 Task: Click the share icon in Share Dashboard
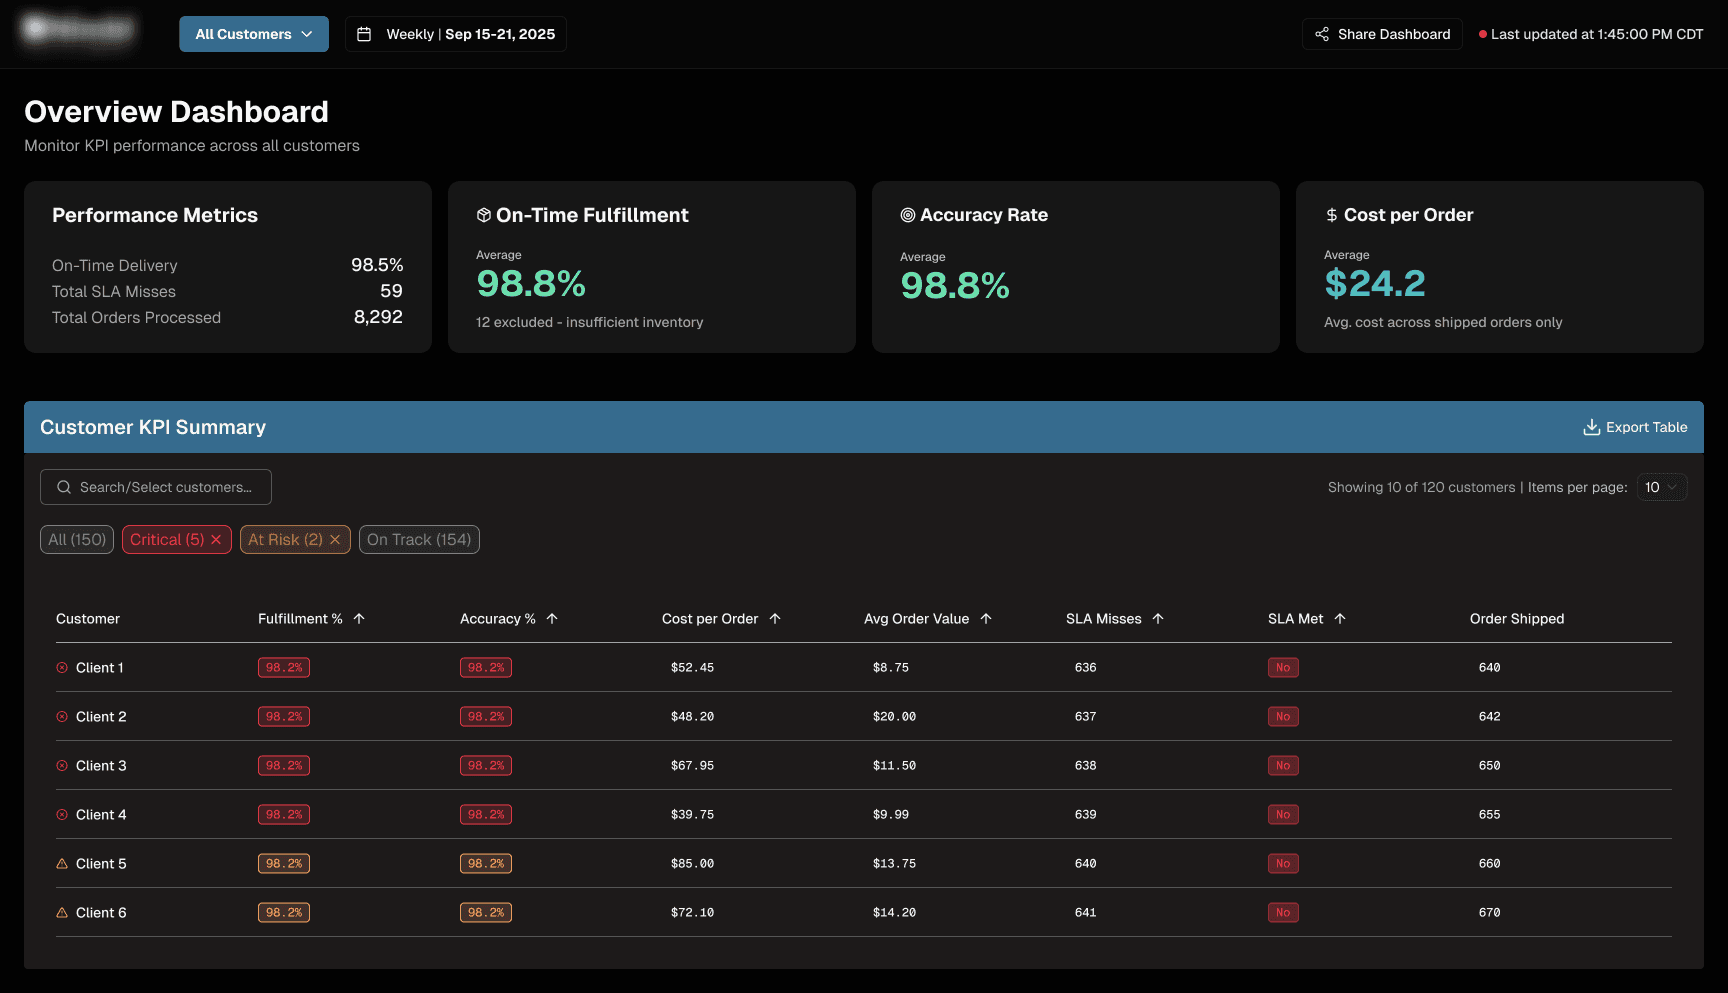coord(1322,34)
